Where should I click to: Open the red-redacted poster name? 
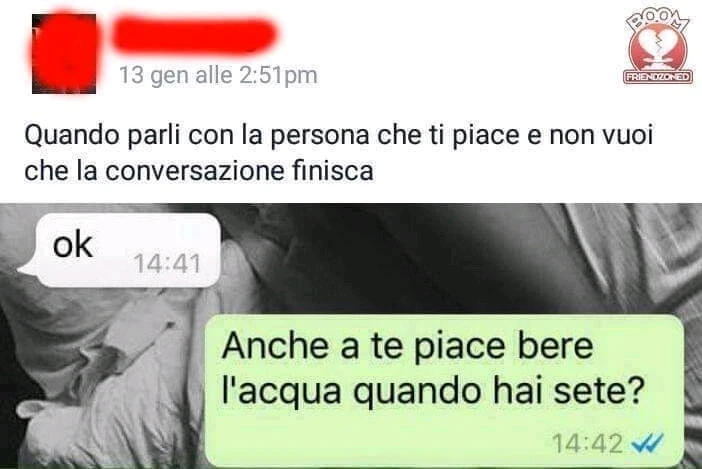(194, 34)
